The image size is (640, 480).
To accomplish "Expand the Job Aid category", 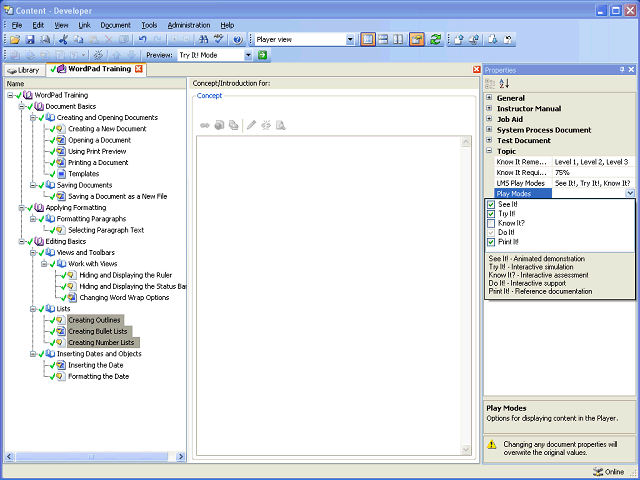I will [489, 118].
